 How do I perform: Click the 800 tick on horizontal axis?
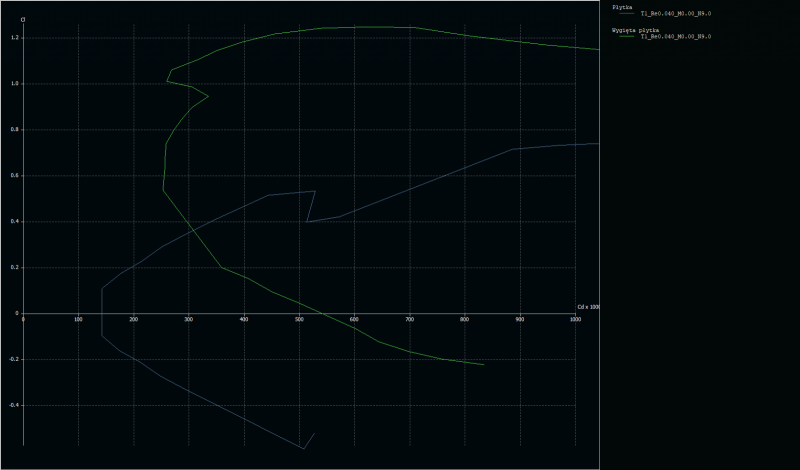464,320
